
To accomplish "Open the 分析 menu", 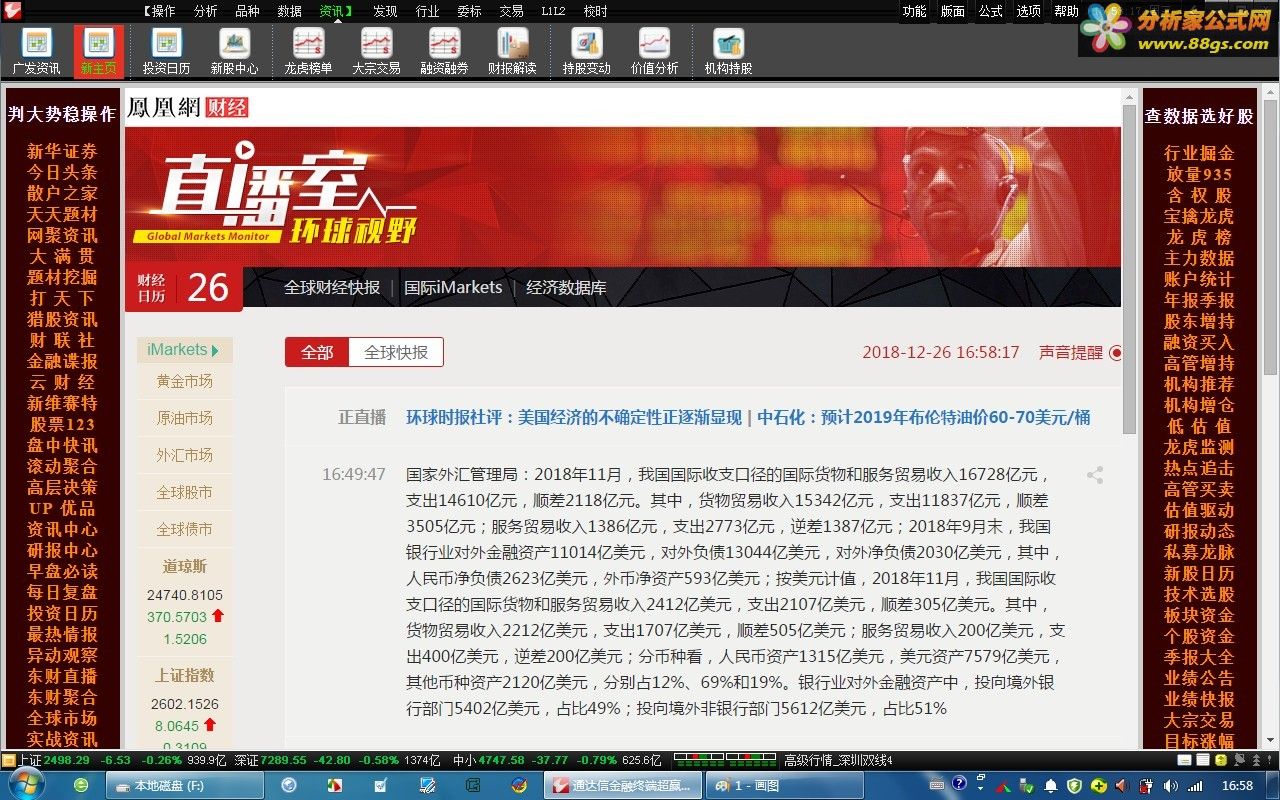I will [206, 11].
